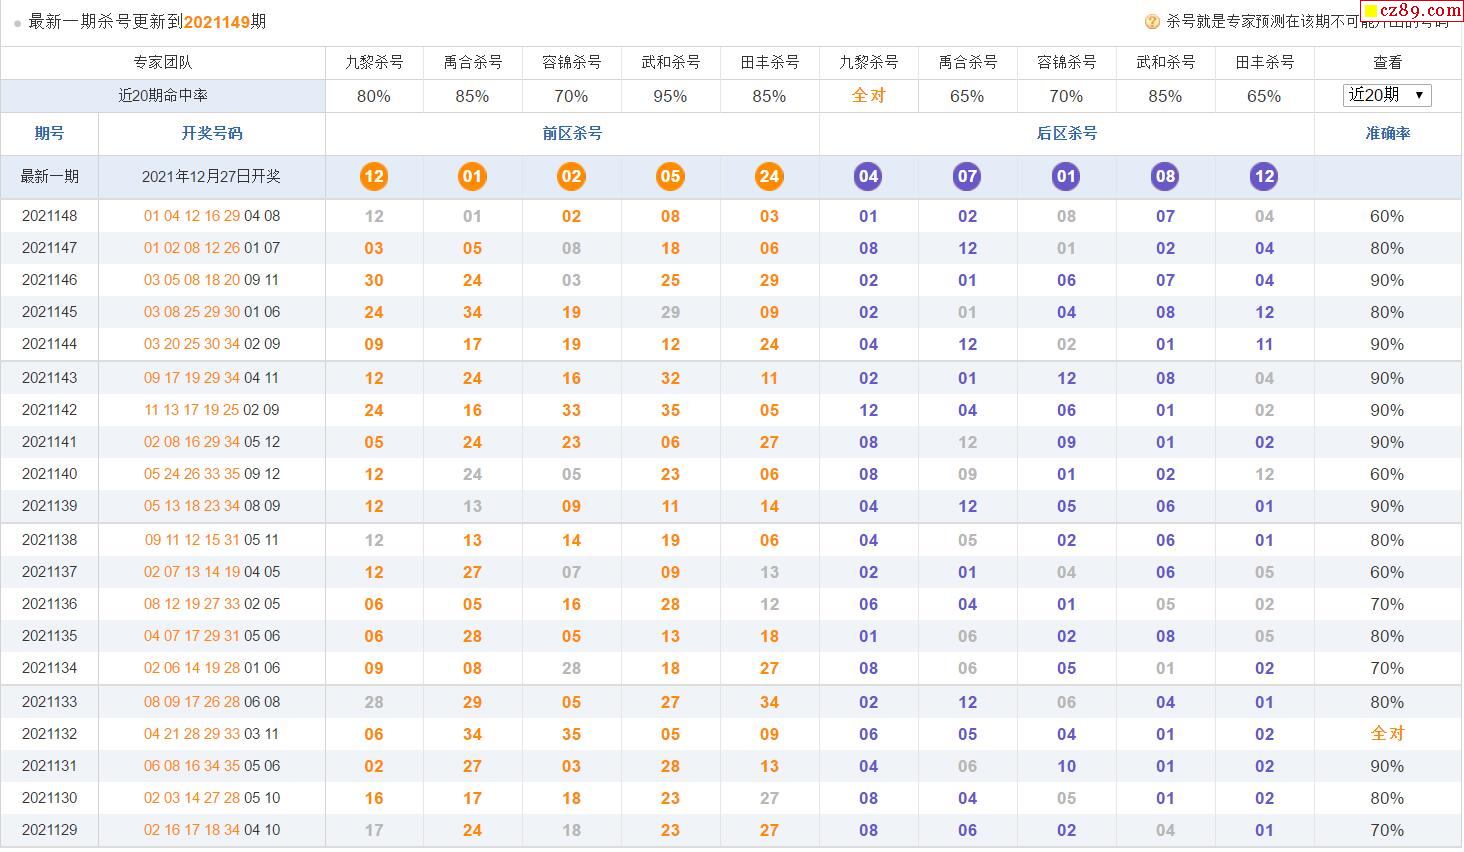Click orange kill number 30 in row 2021146
The image size is (1464, 852).
coord(374,280)
